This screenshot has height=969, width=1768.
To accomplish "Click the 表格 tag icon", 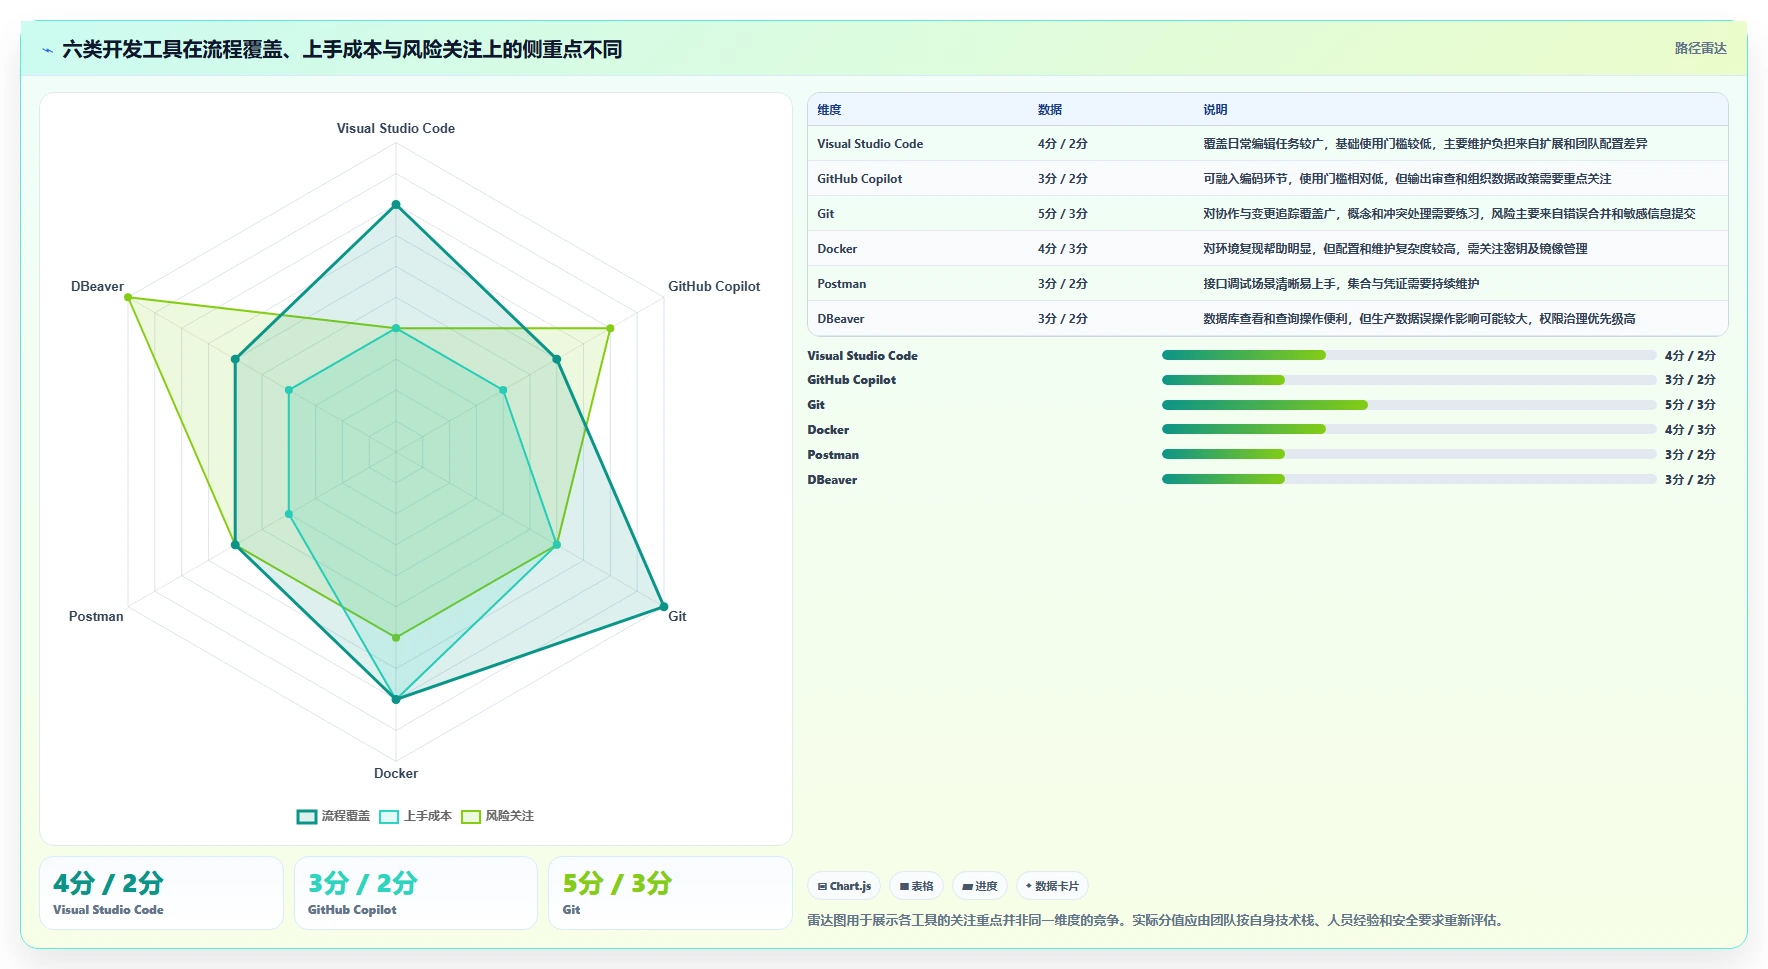I will [904, 886].
